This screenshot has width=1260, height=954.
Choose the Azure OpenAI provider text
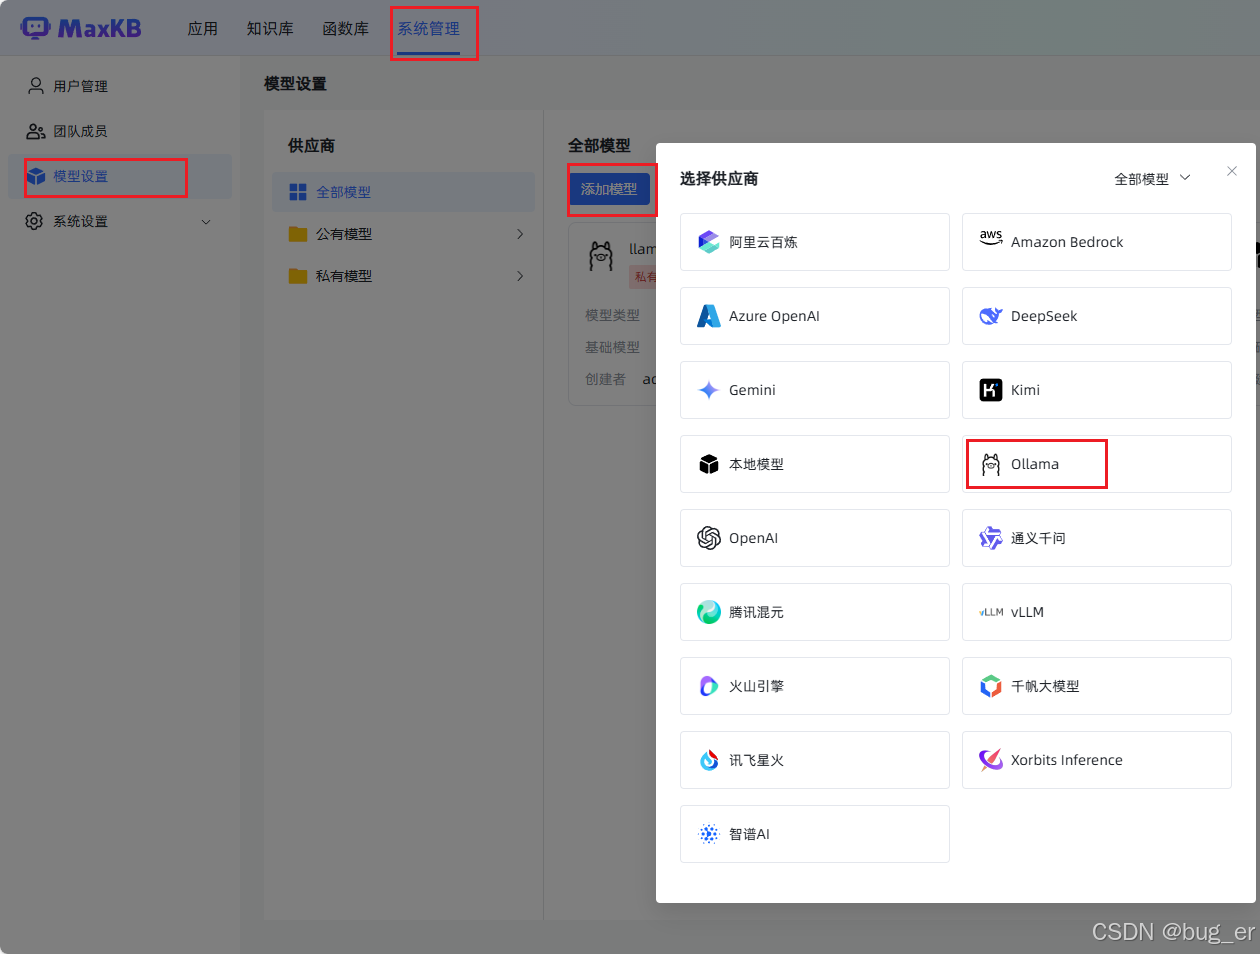click(x=774, y=316)
